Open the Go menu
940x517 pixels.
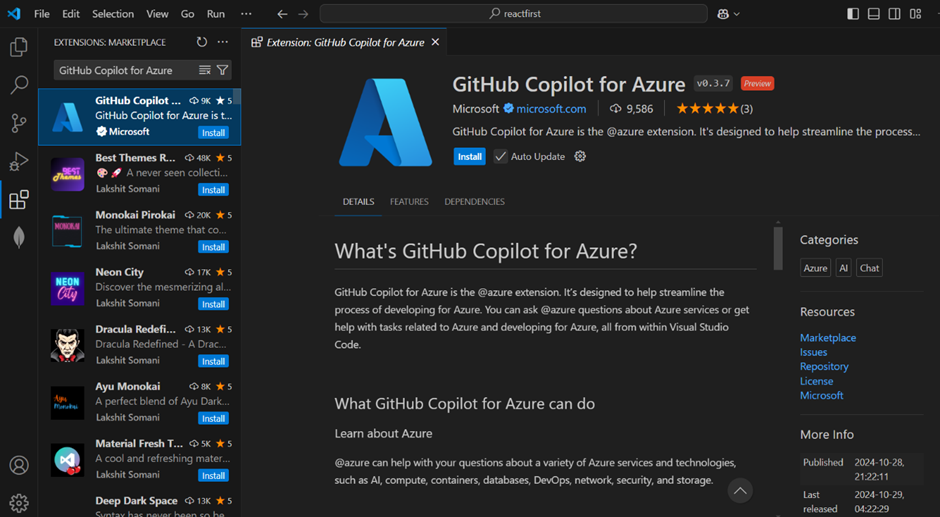coord(188,14)
